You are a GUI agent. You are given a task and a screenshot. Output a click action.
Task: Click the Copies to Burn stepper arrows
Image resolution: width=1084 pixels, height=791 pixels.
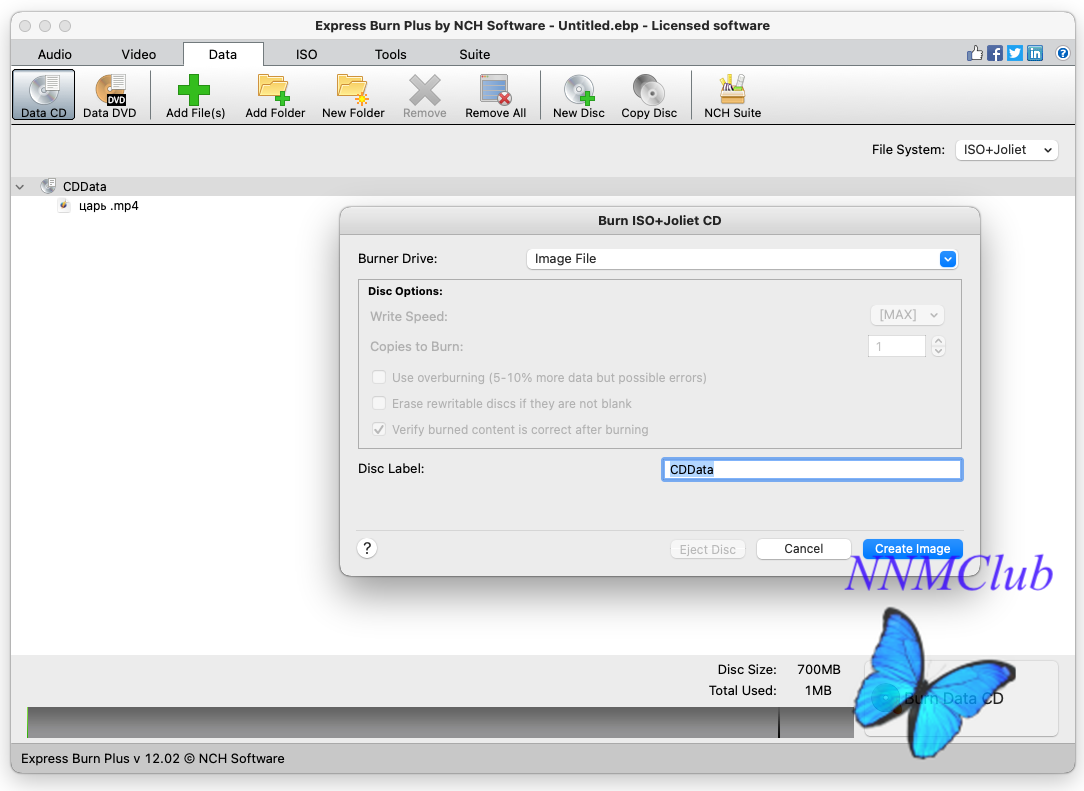tap(938, 346)
